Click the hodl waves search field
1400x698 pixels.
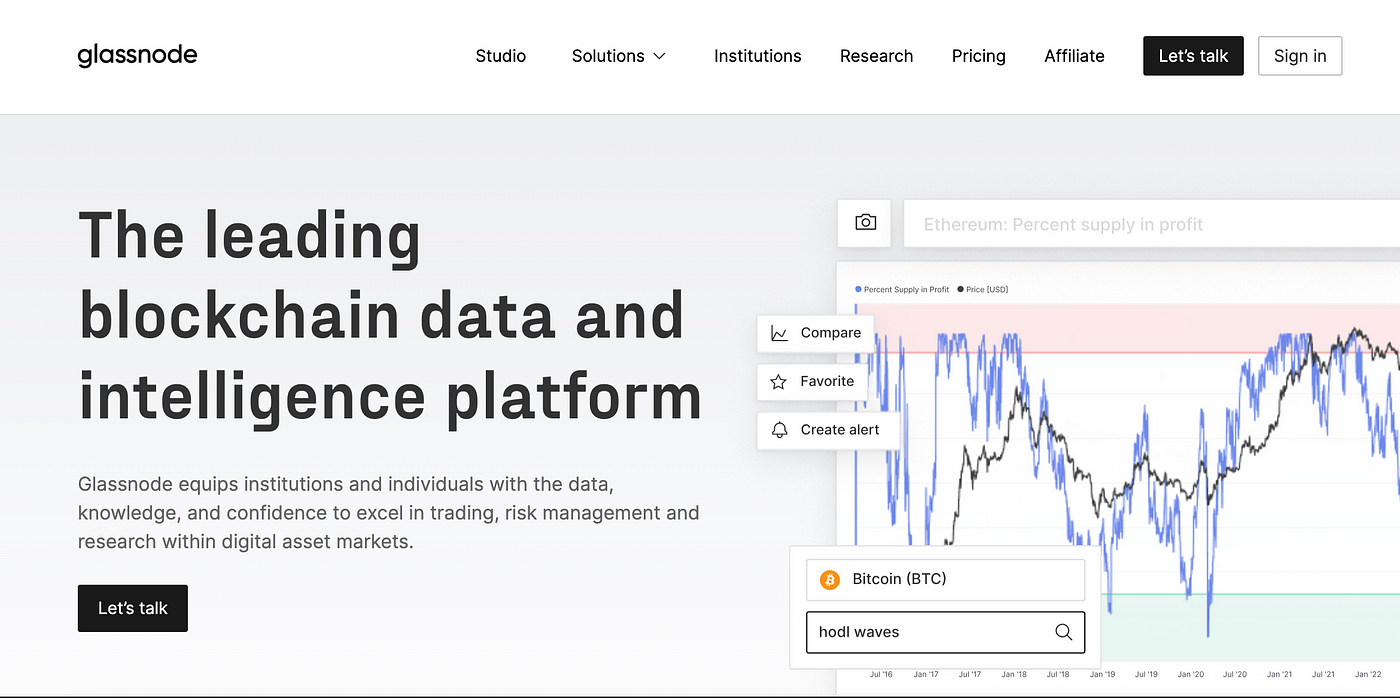pos(945,632)
